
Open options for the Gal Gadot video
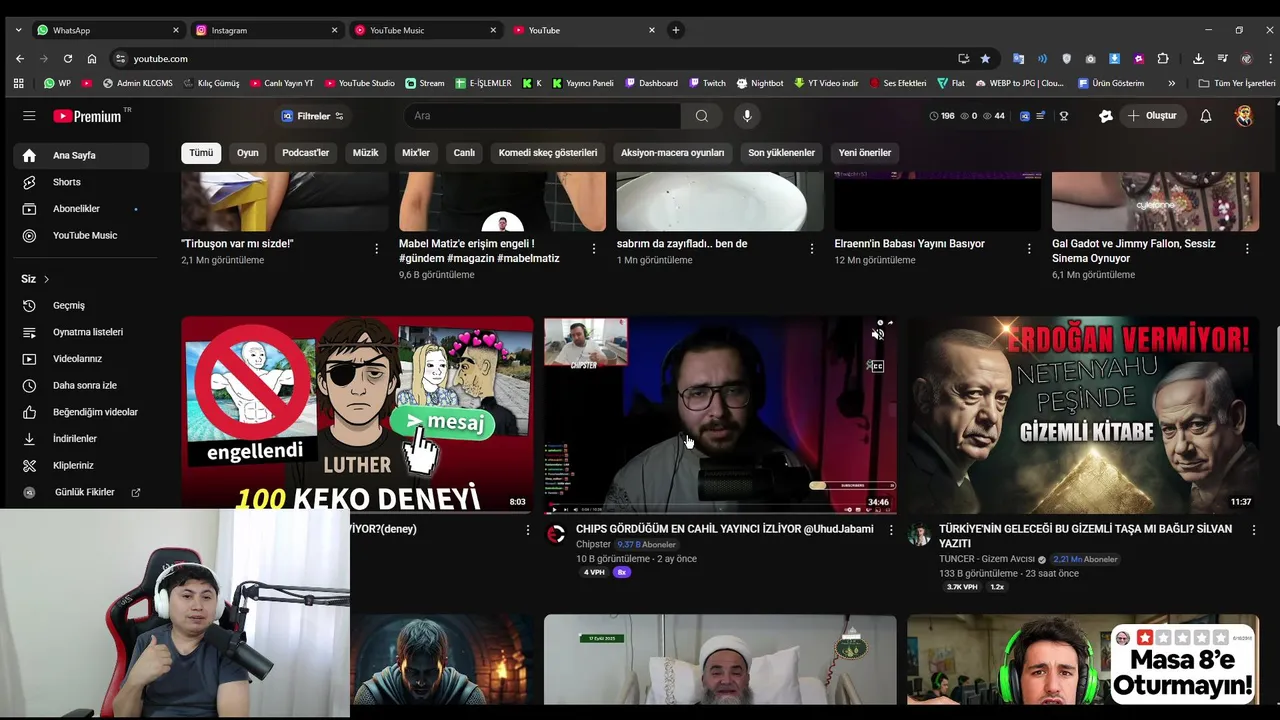point(1247,249)
